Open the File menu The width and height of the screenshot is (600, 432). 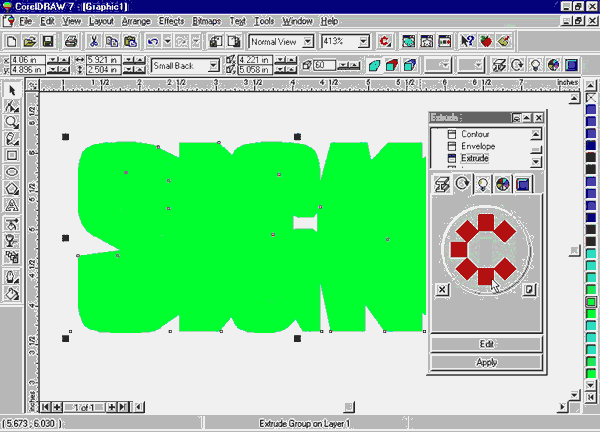(x=26, y=21)
